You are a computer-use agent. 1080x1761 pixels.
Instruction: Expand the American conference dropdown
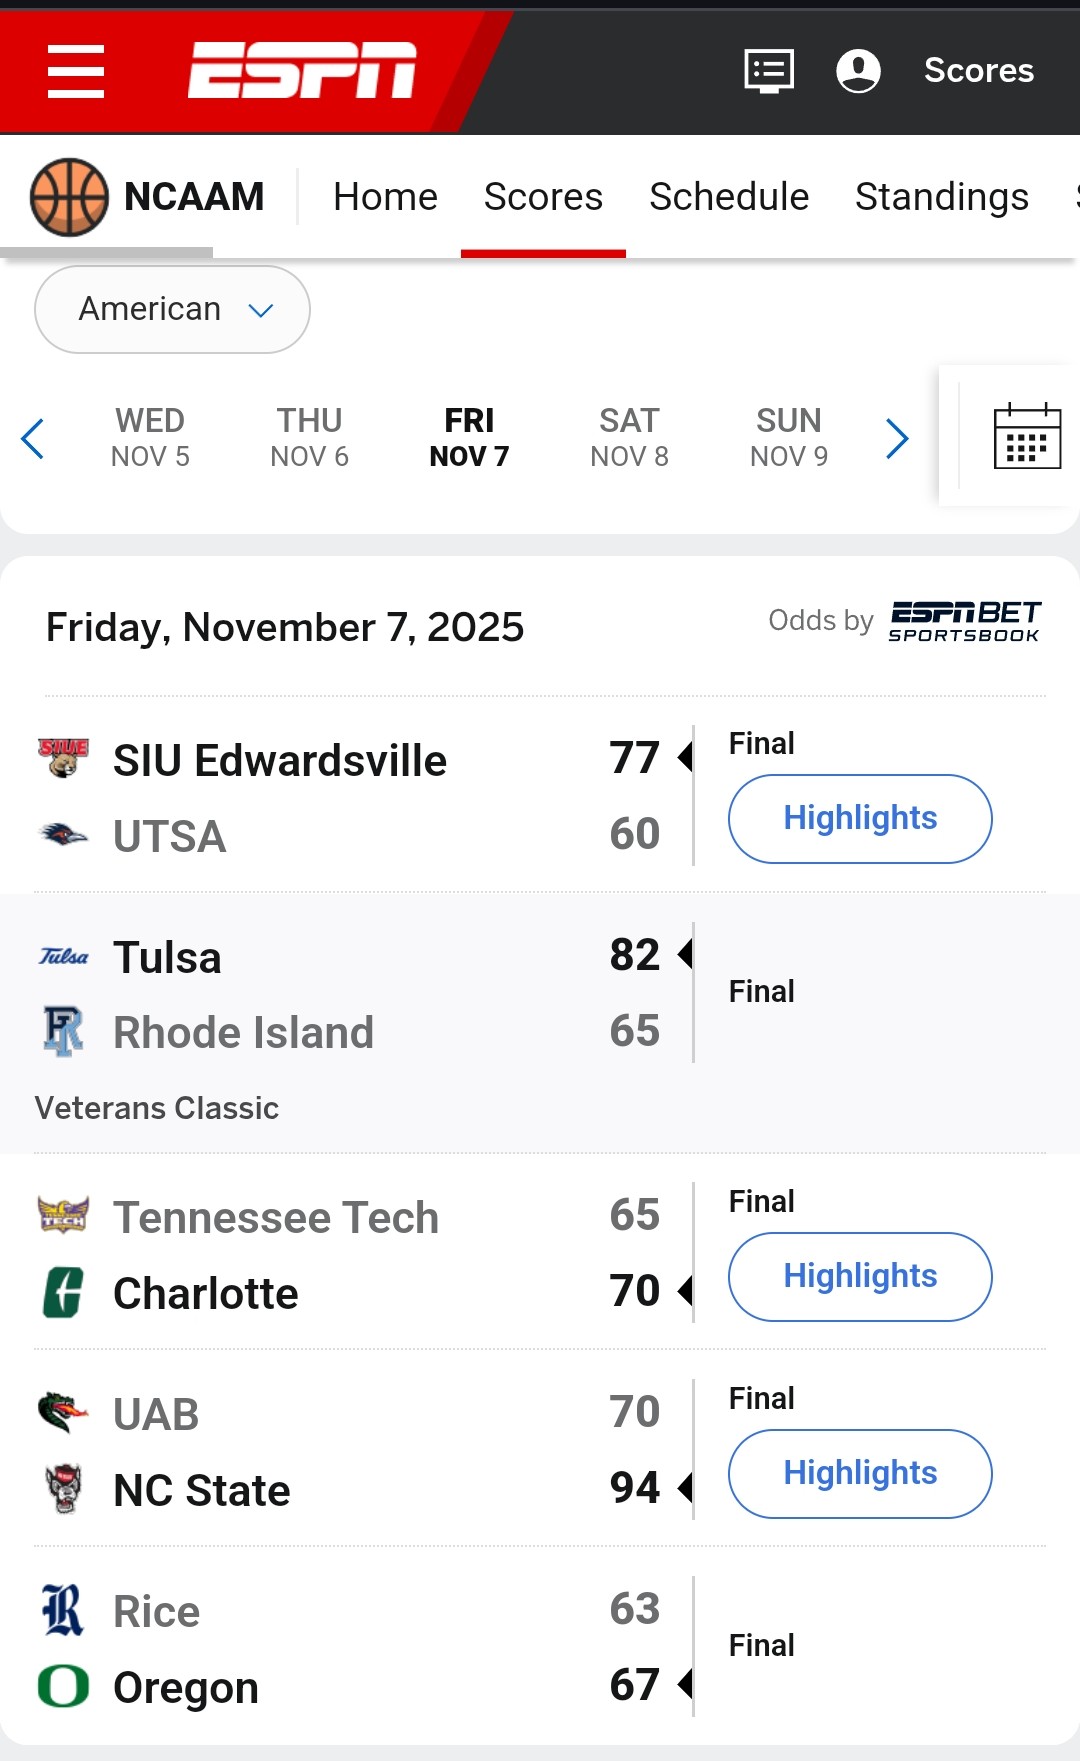(x=172, y=309)
